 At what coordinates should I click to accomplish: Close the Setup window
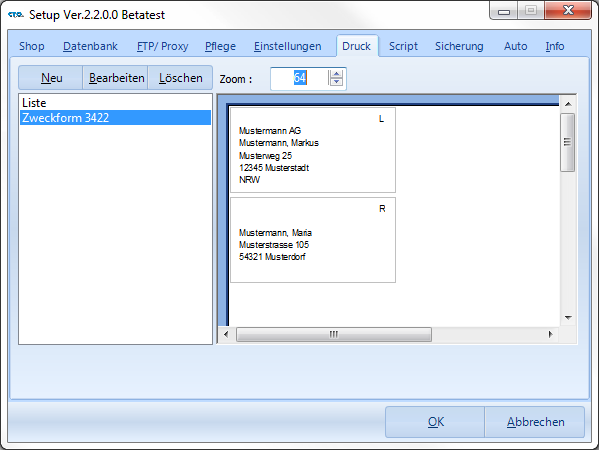568,10
